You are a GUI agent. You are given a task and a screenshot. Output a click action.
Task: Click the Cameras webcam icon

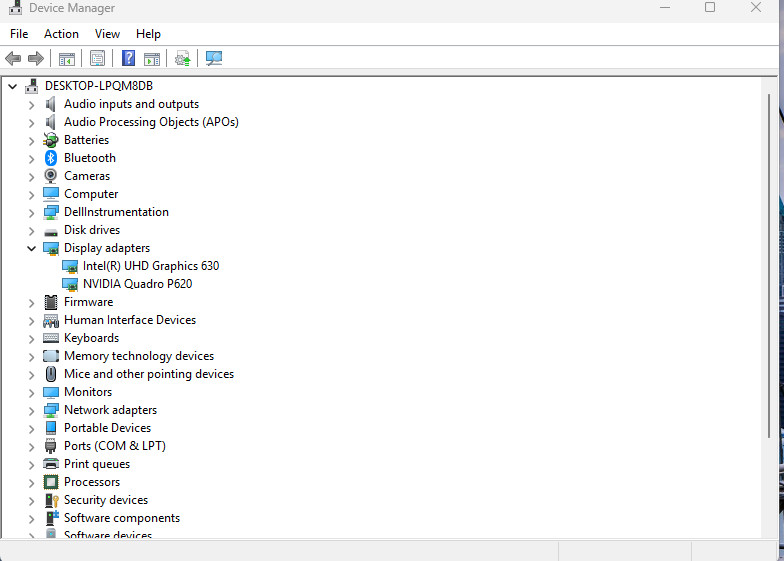pyautogui.click(x=50, y=176)
